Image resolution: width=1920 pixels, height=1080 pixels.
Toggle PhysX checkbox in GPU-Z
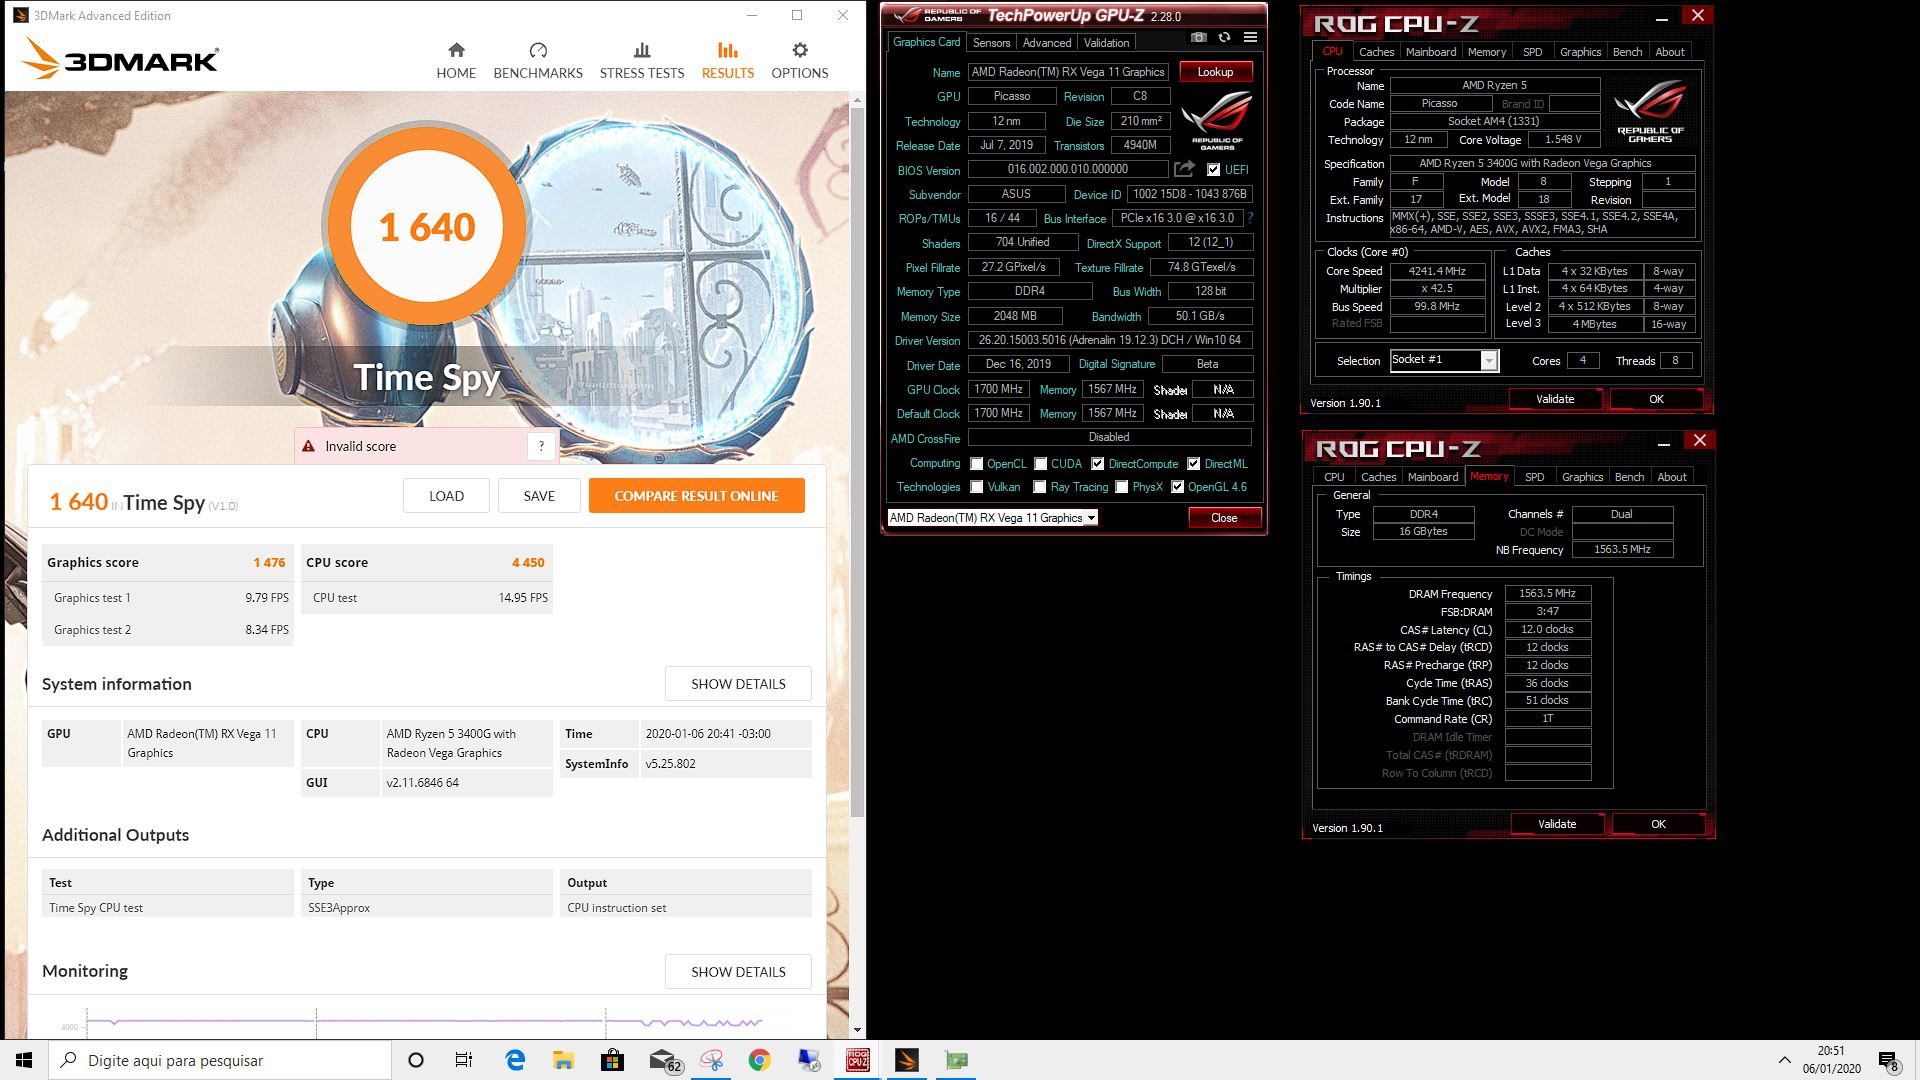coord(1122,487)
